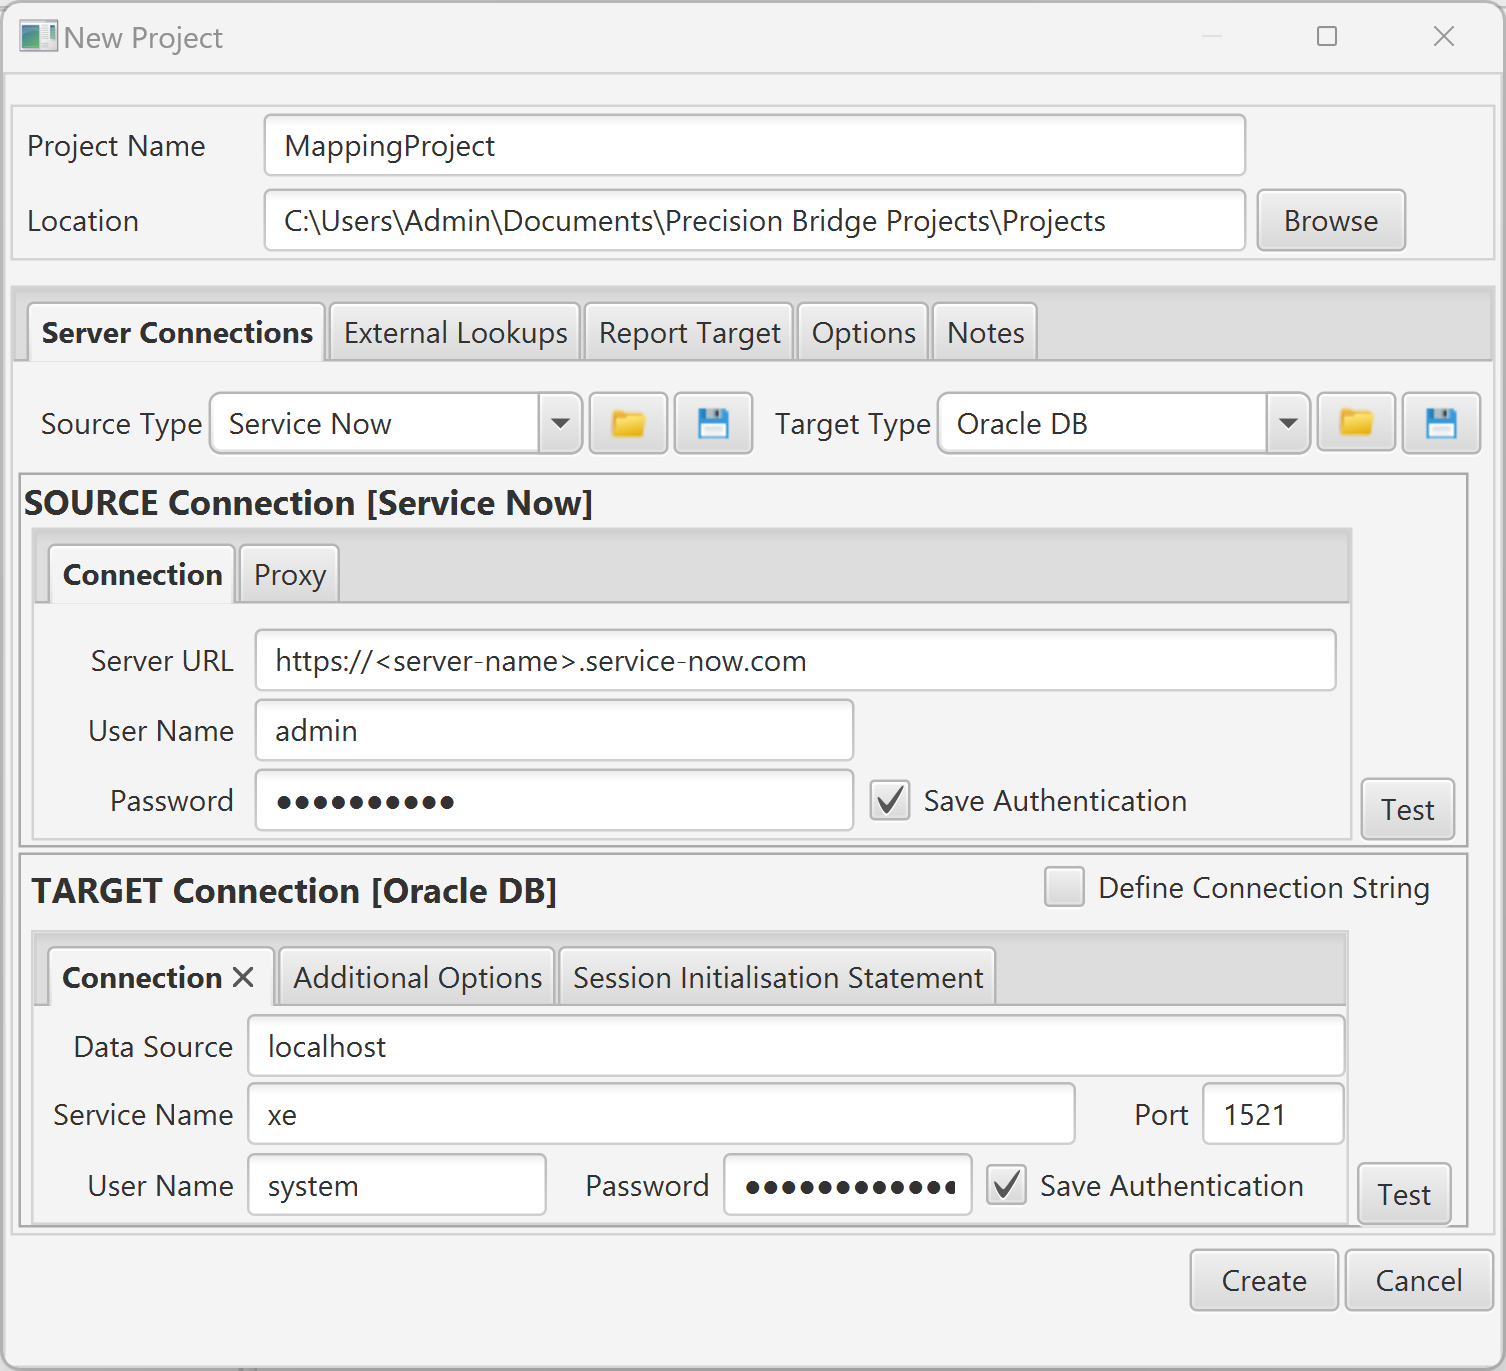Click the Cancel button
Screen dimensions: 1506x1371
(x=1419, y=1280)
